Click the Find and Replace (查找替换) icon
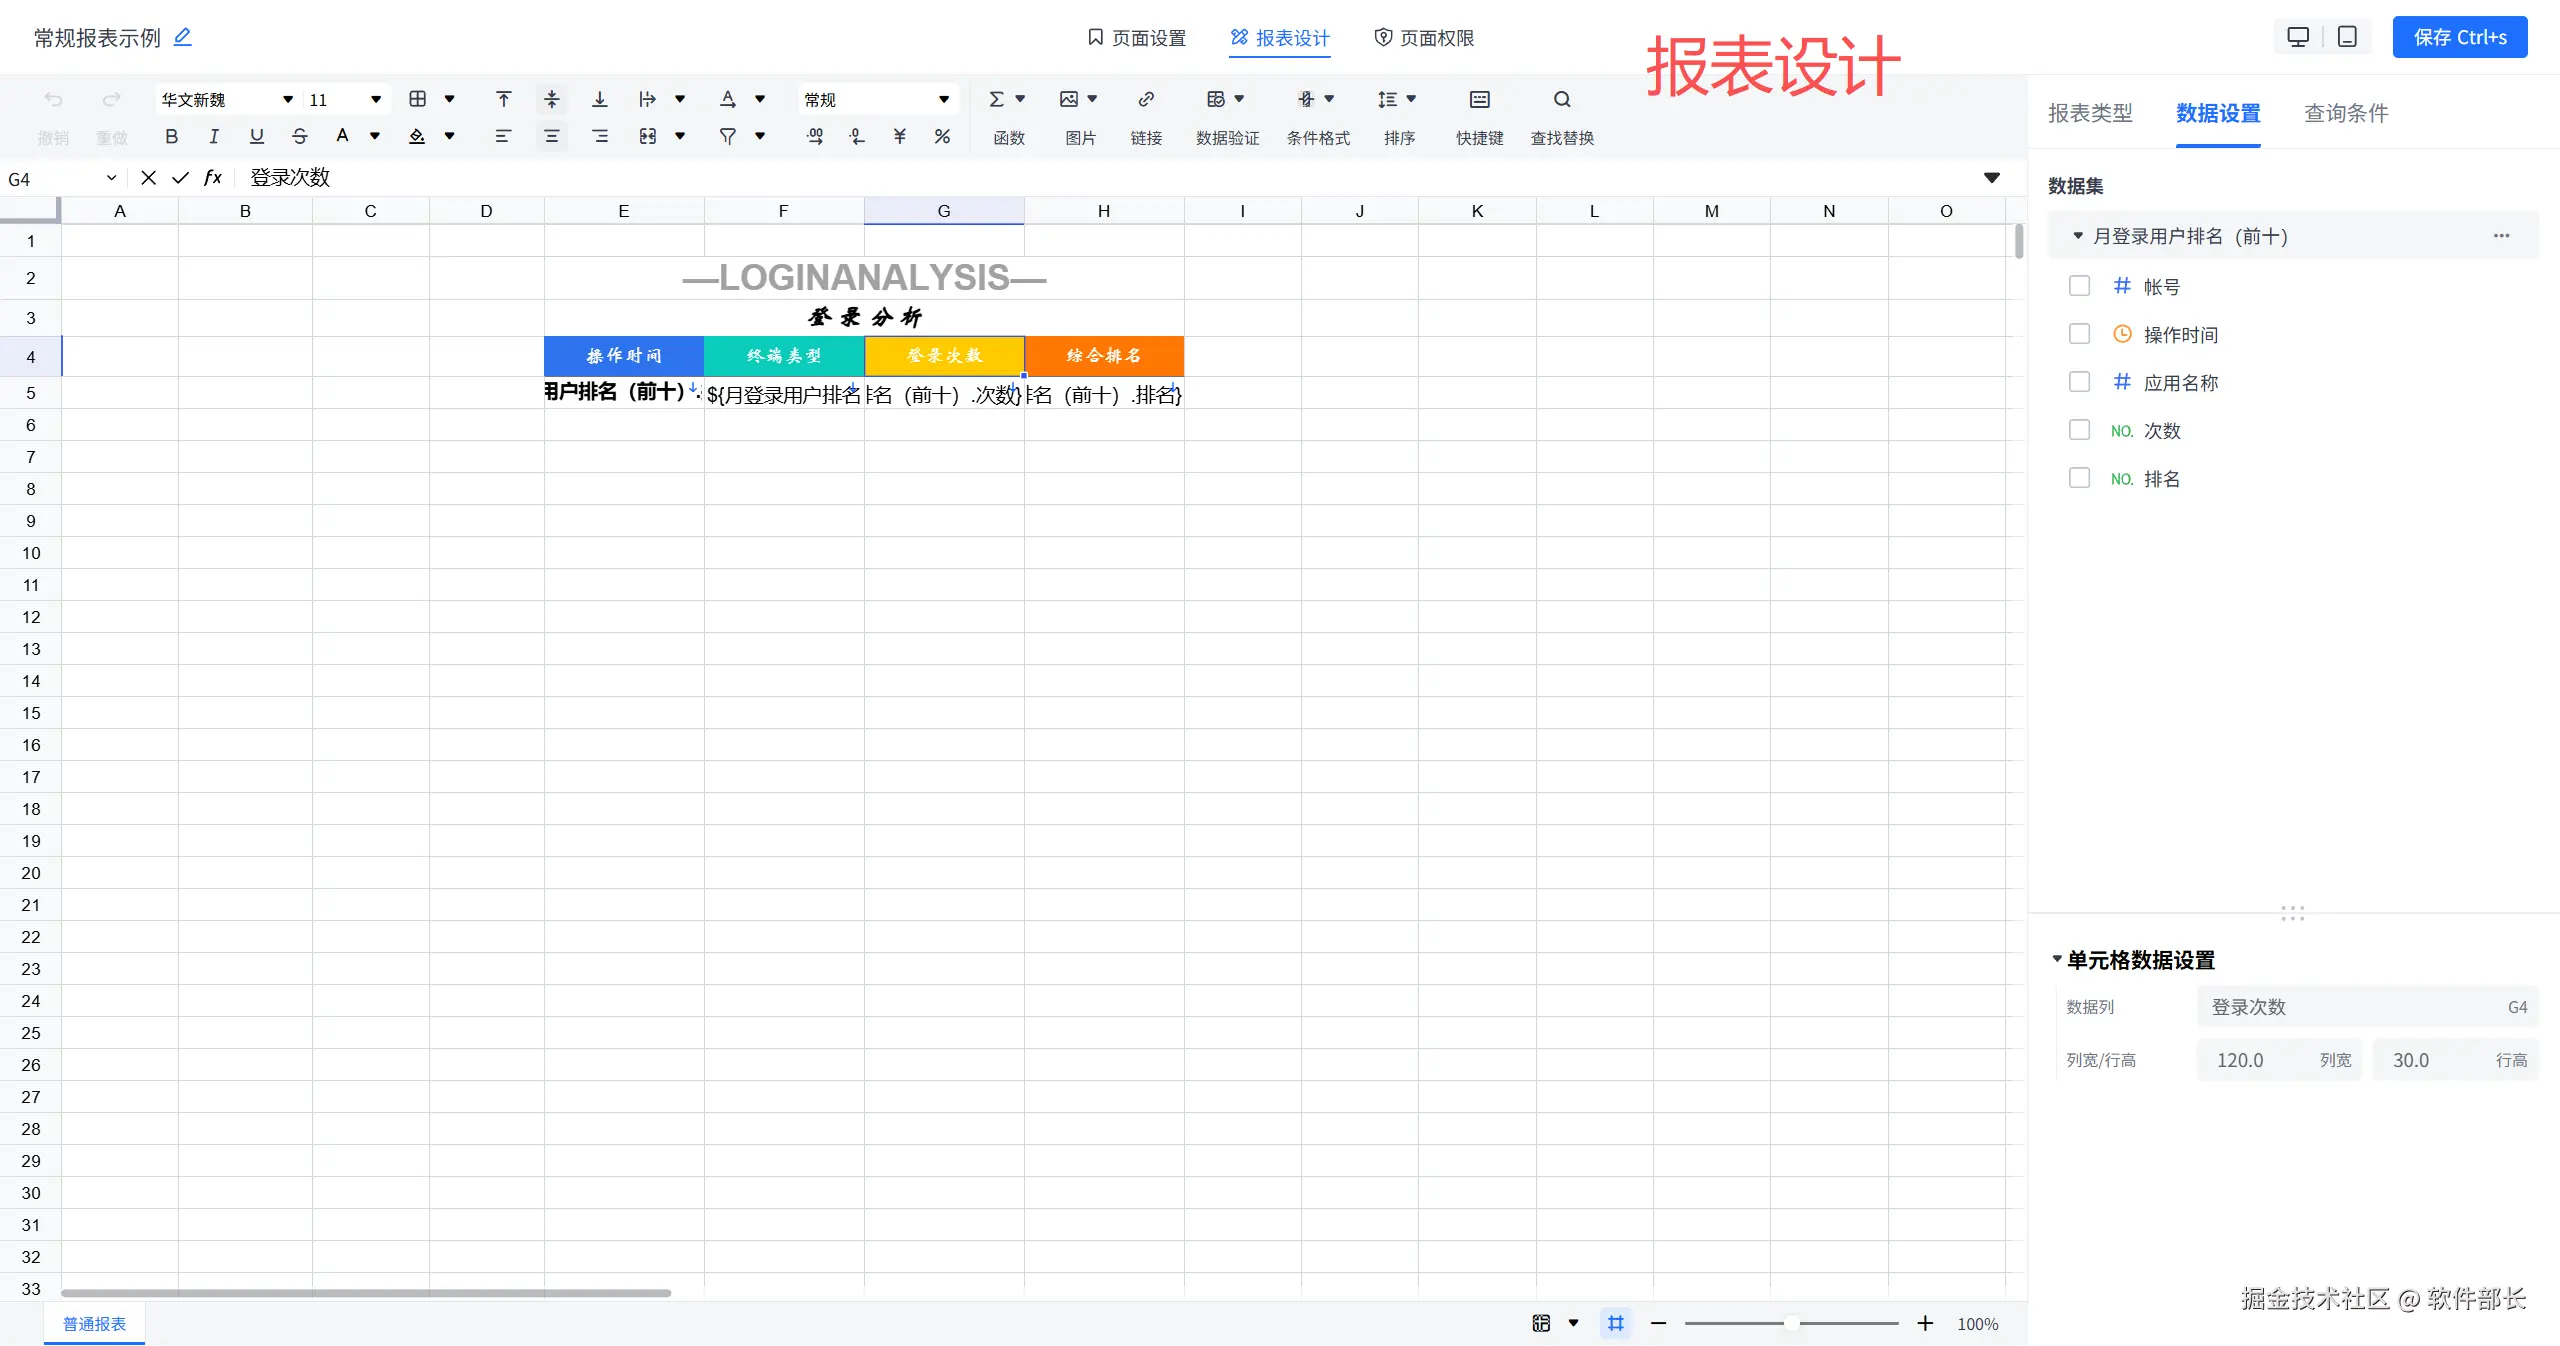Screen dimensions: 2560x1346 pyautogui.click(x=1562, y=99)
